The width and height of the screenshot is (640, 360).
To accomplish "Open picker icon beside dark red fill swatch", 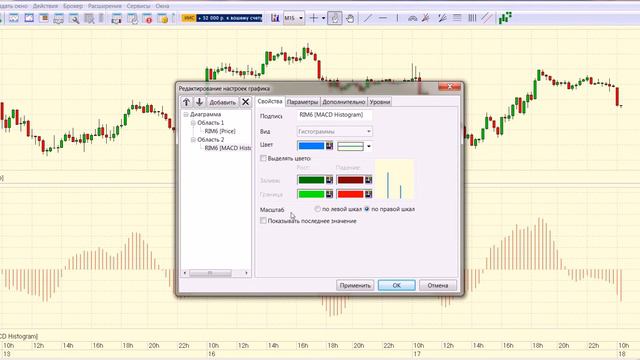I will click(368, 180).
